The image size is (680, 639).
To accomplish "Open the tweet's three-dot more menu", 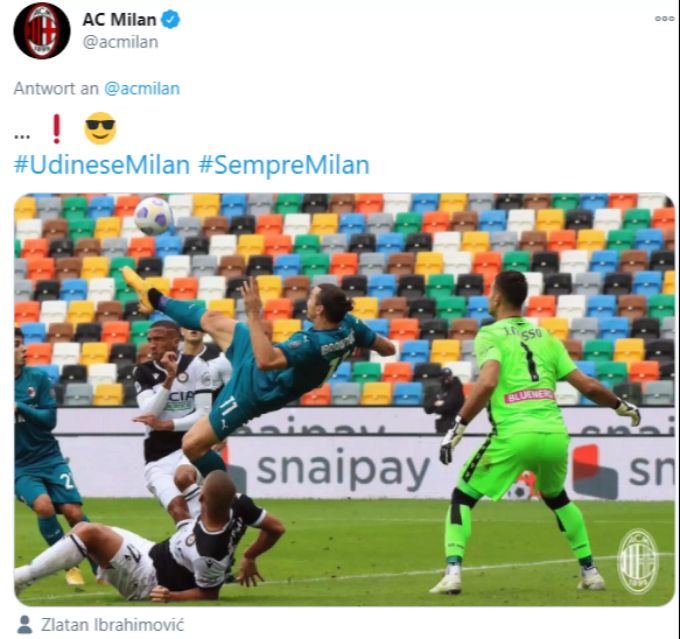I will 664,18.
